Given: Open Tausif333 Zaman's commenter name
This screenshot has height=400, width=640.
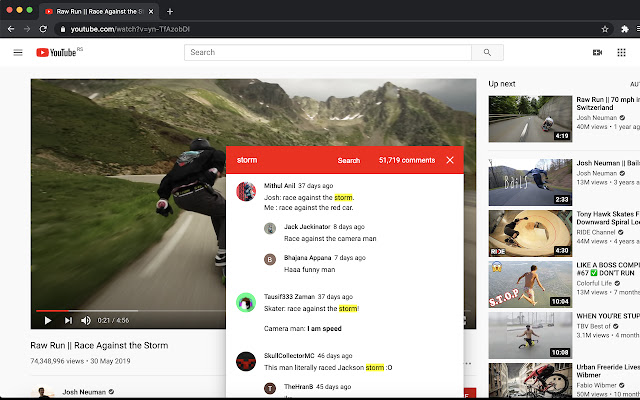Looking at the screenshot, I should 289,297.
